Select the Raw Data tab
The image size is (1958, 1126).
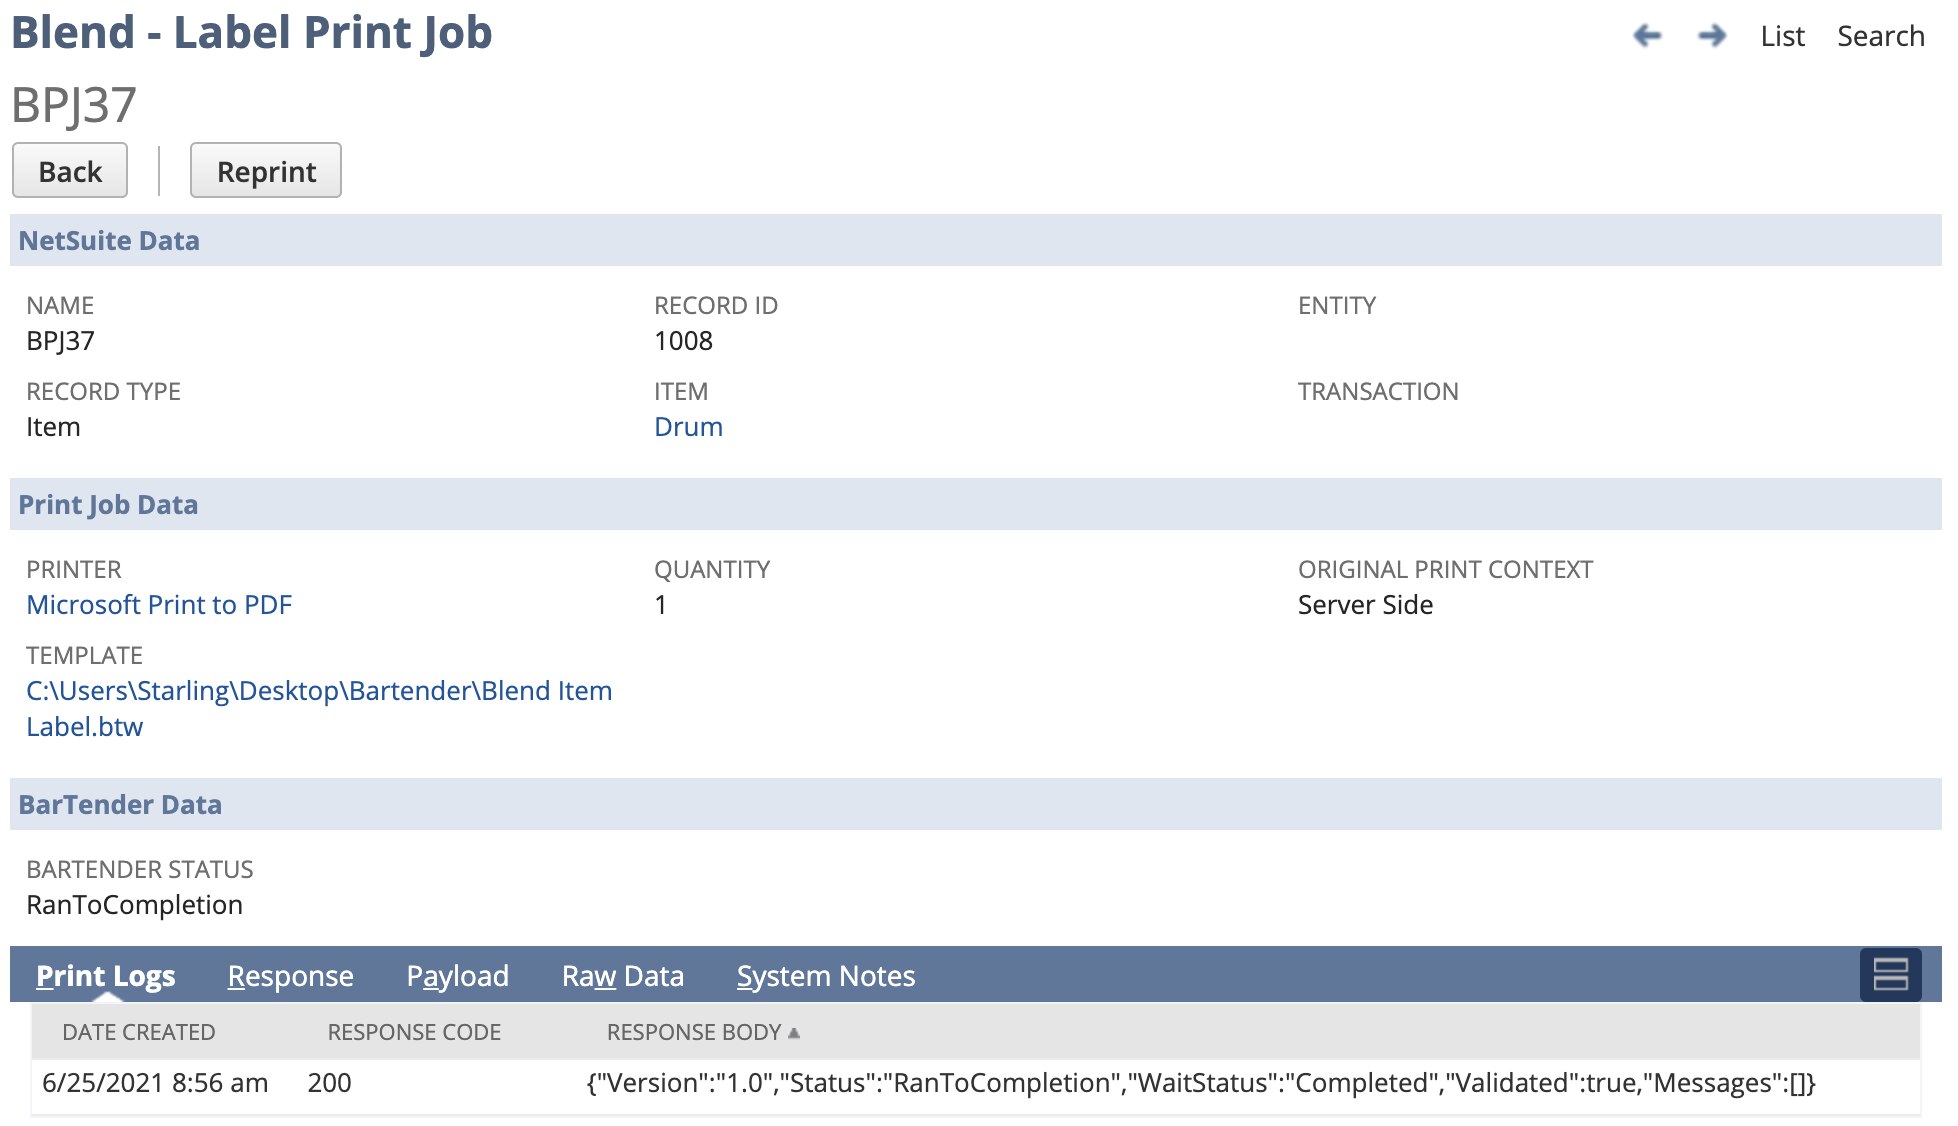(622, 976)
